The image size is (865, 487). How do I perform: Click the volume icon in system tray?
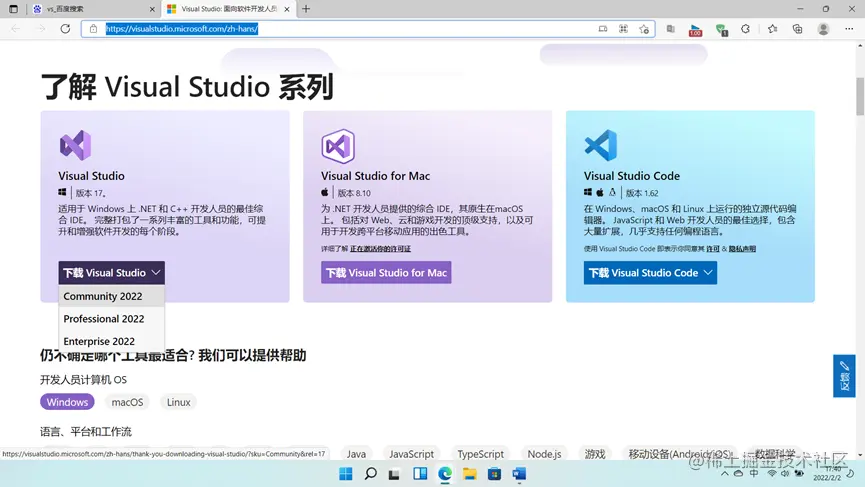784,474
